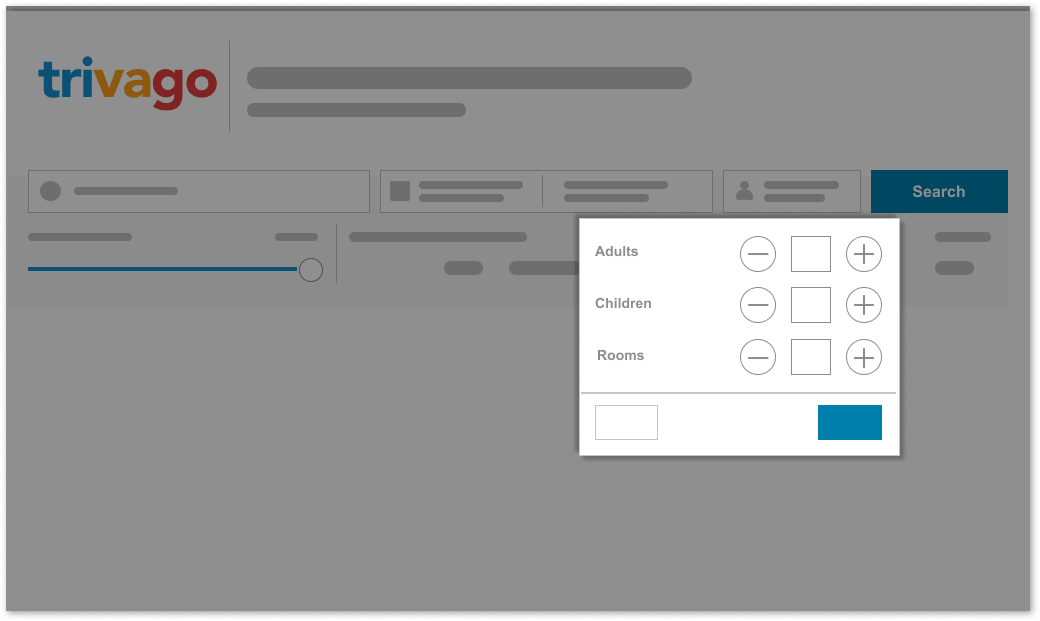The image size is (1040, 621).
Task: Click the Rooms number box
Action: click(811, 357)
